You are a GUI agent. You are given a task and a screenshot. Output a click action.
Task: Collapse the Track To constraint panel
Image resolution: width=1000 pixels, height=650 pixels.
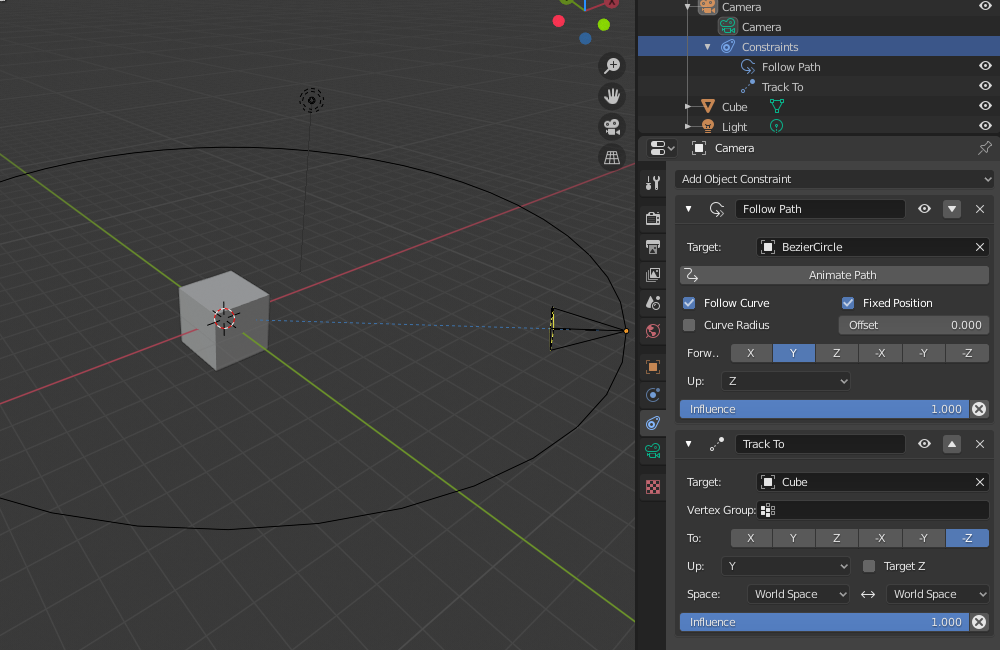pos(688,443)
